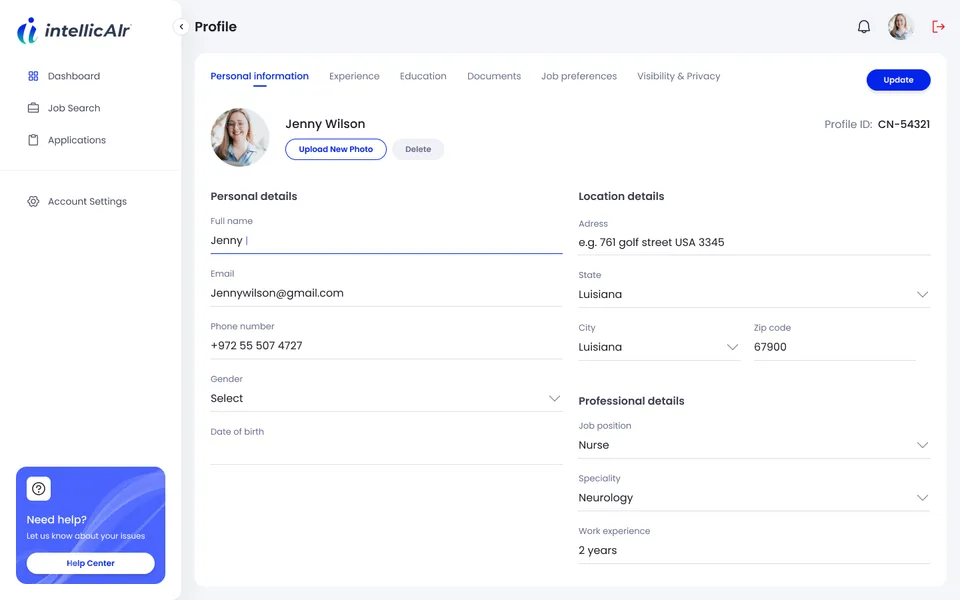Click Upload New Photo button
The image size is (960, 600).
(336, 149)
